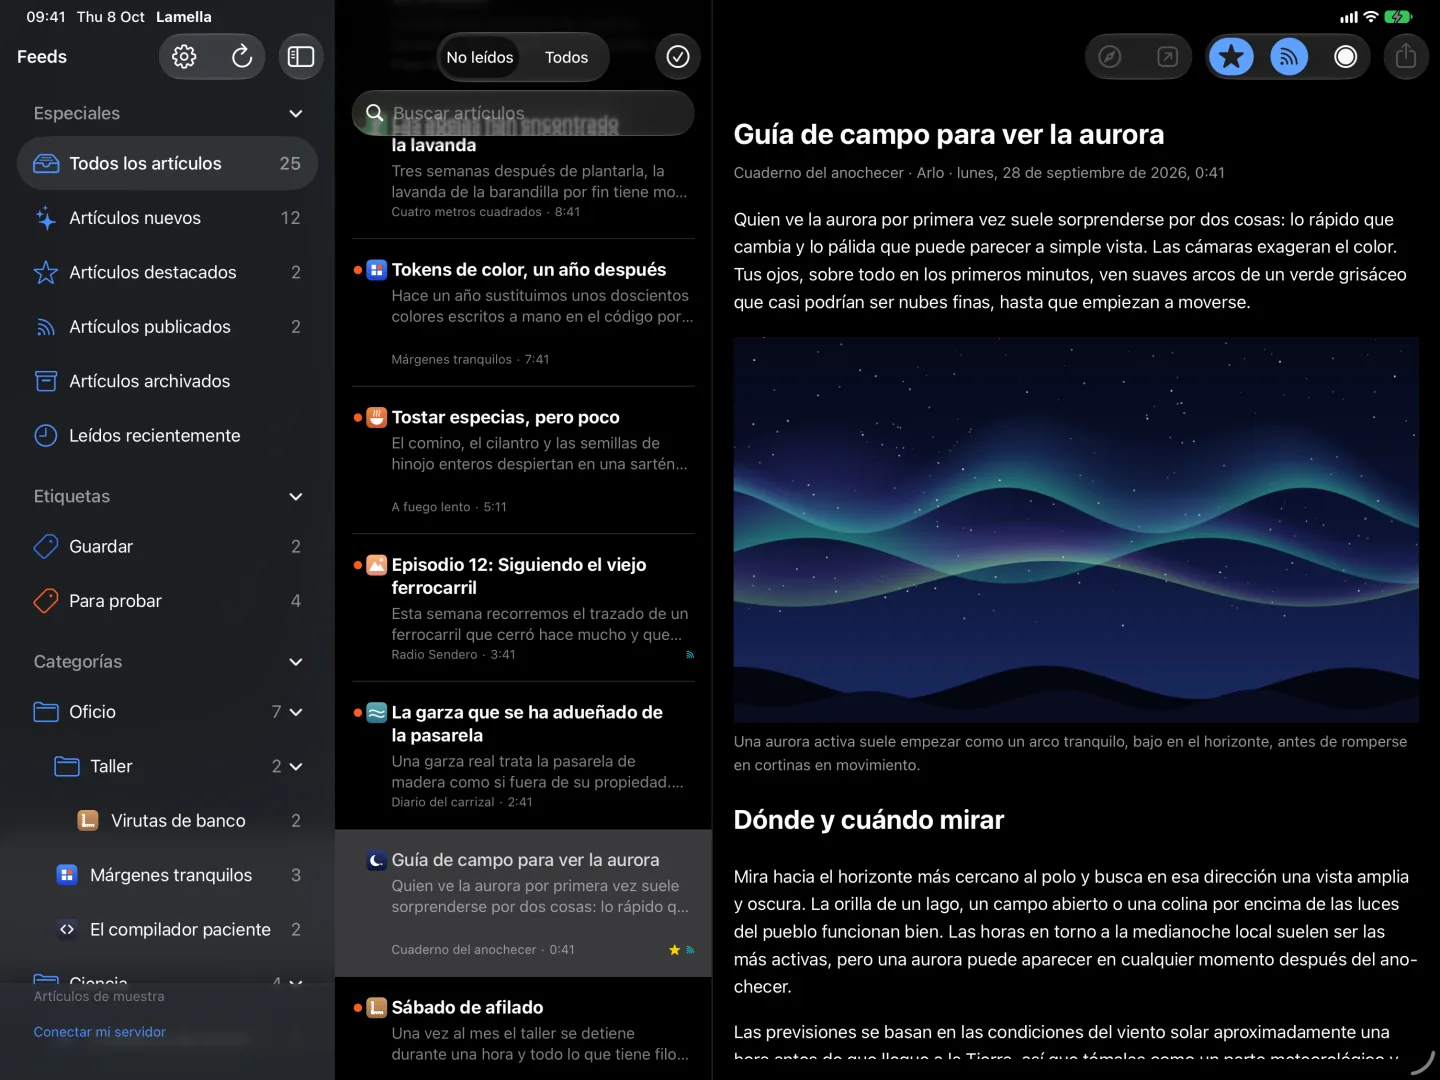Open article in reader view via compass icon
1440x1080 pixels.
1110,57
